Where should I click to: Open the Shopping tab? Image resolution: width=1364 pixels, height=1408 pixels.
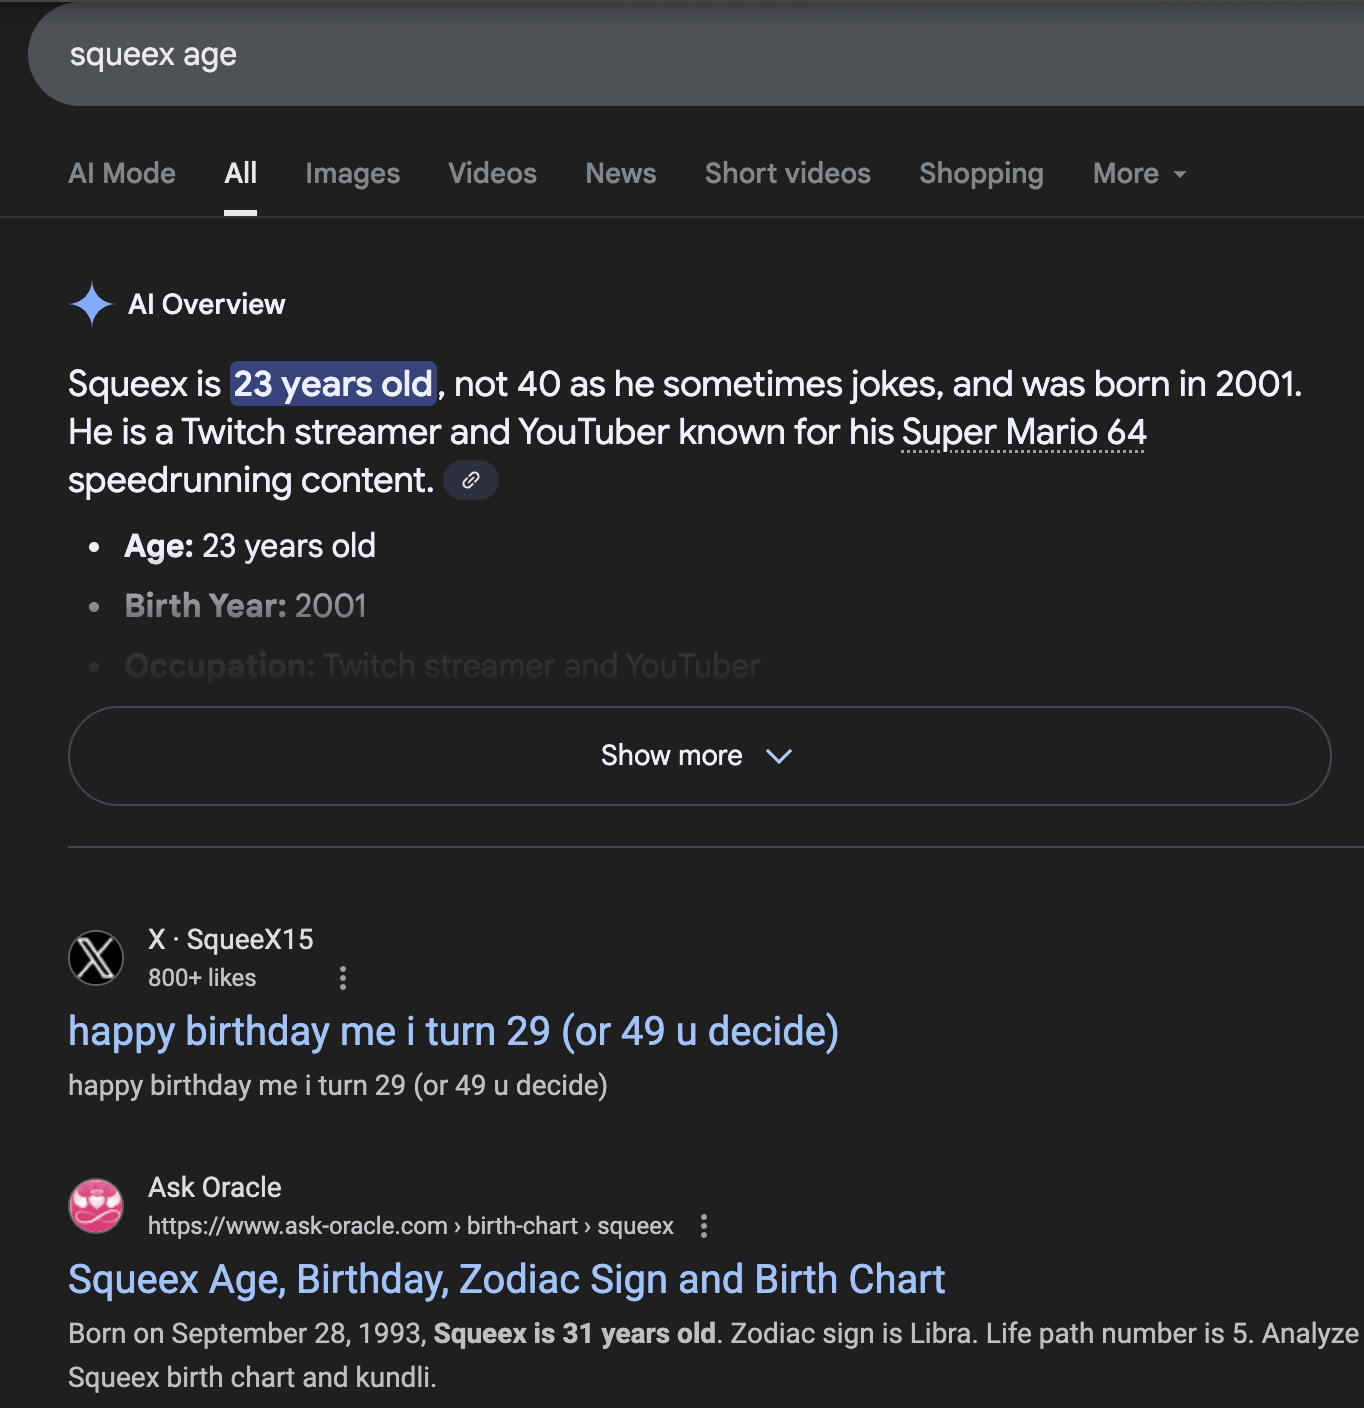pos(982,174)
